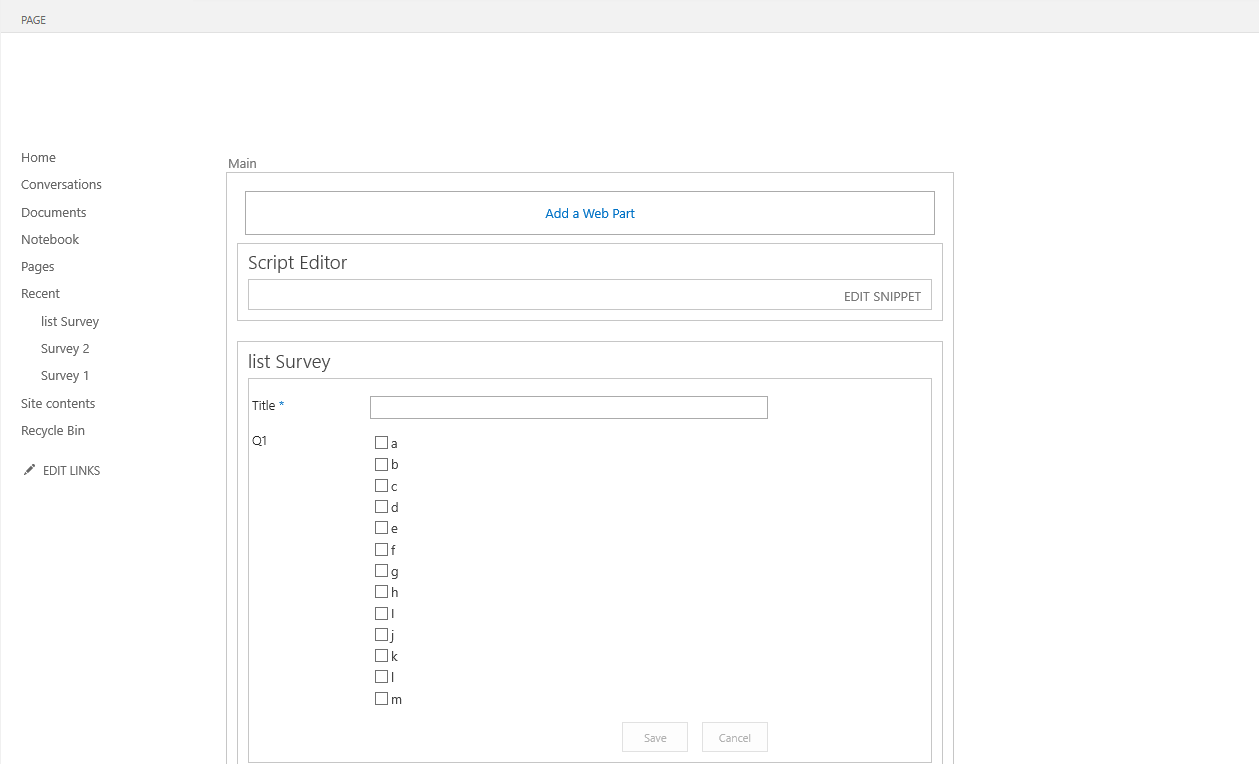The height and width of the screenshot is (764, 1259).
Task: Check option g under Q1
Action: pos(381,571)
